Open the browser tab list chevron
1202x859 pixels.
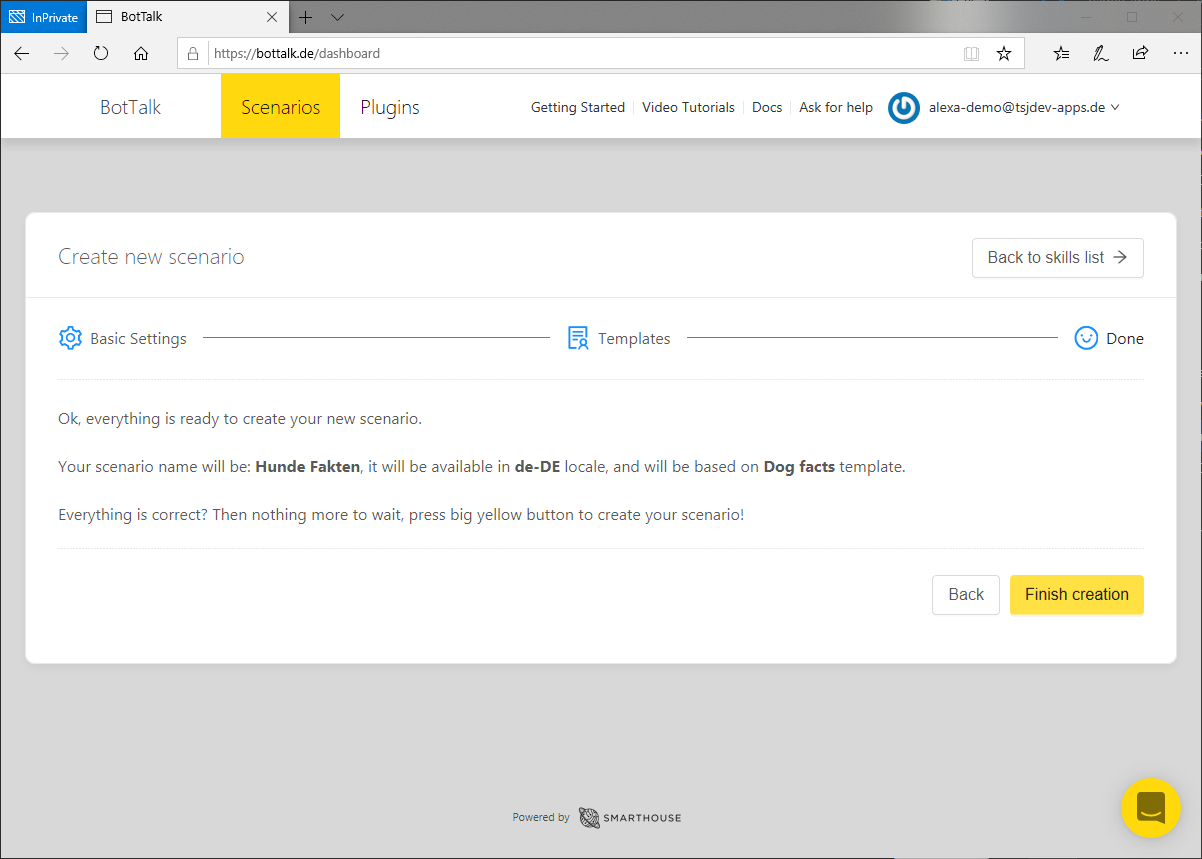coord(337,17)
